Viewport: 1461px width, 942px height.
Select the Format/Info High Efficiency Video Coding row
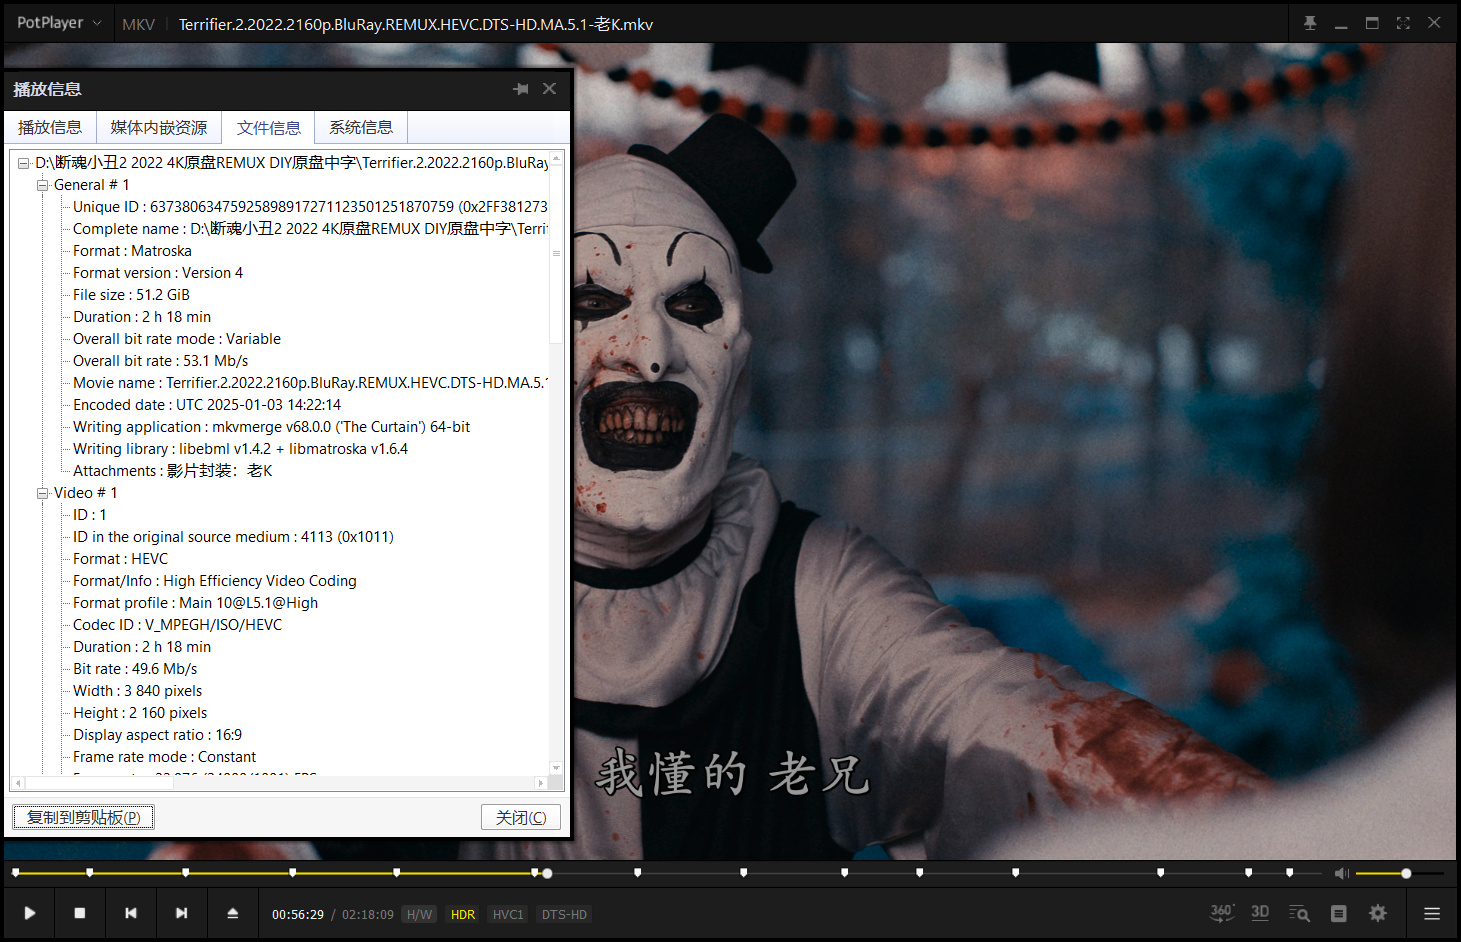click(x=214, y=581)
